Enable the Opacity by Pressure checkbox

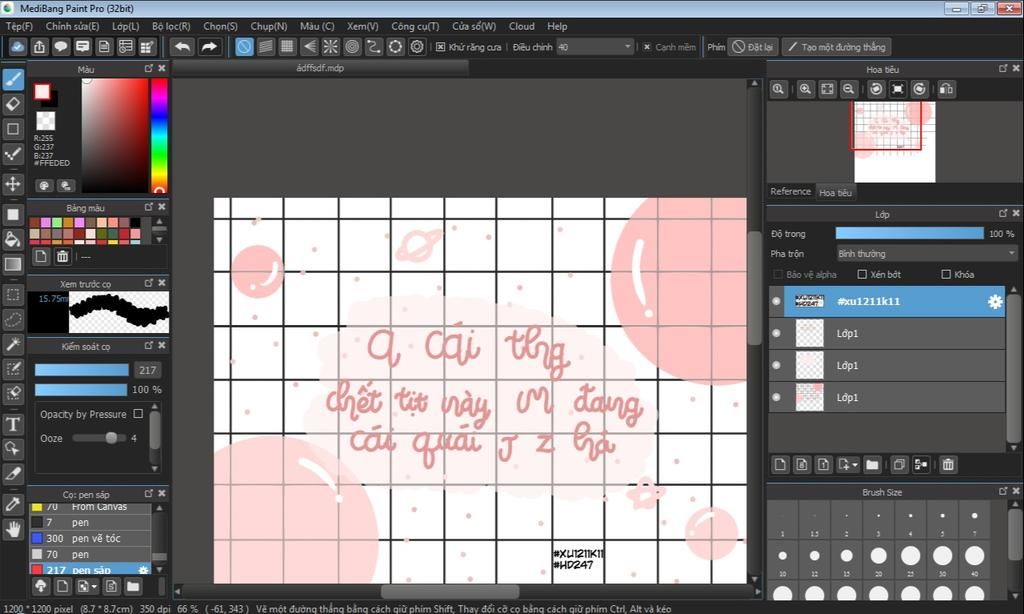pos(138,413)
